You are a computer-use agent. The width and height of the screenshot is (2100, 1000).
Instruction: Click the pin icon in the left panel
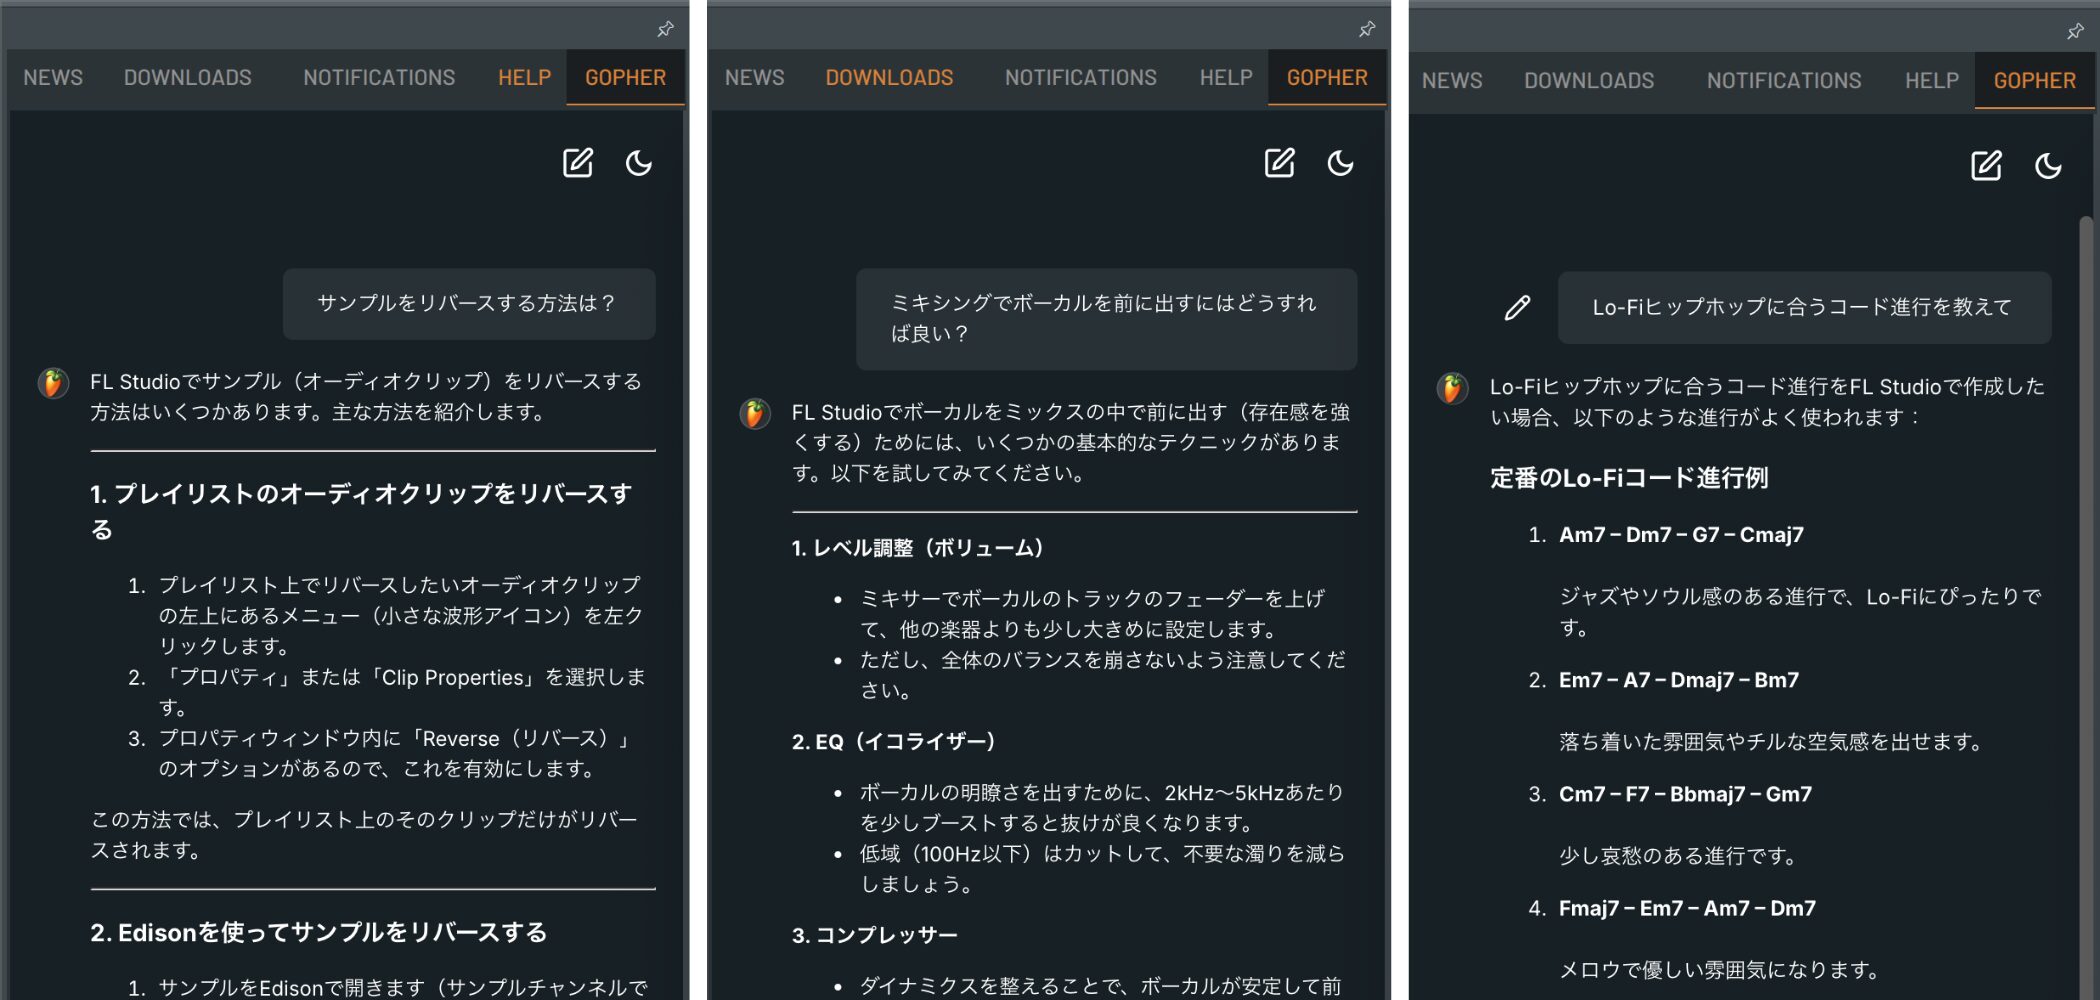tap(665, 29)
